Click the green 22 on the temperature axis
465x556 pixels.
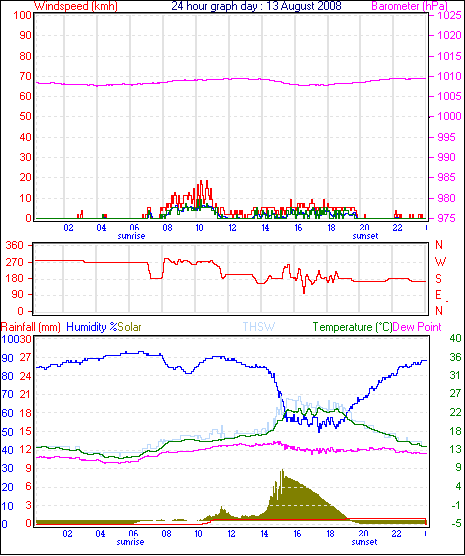455,412
